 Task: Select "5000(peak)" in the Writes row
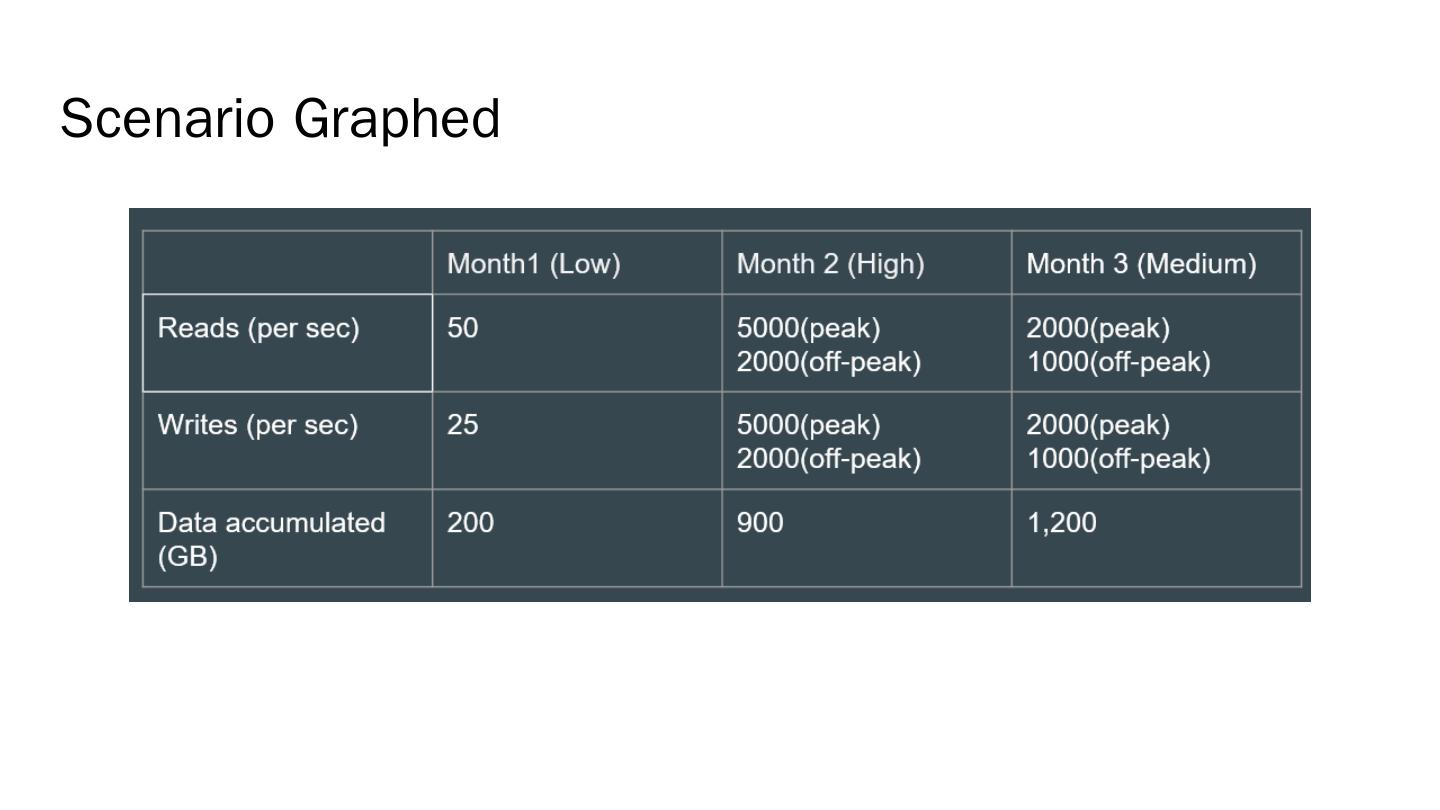pyautogui.click(x=808, y=425)
